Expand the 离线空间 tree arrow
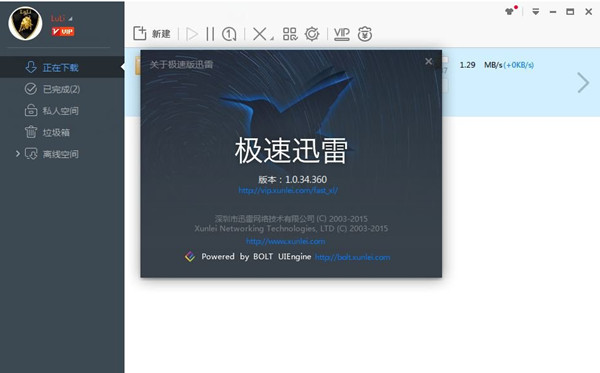The height and width of the screenshot is (373, 600). [17, 154]
